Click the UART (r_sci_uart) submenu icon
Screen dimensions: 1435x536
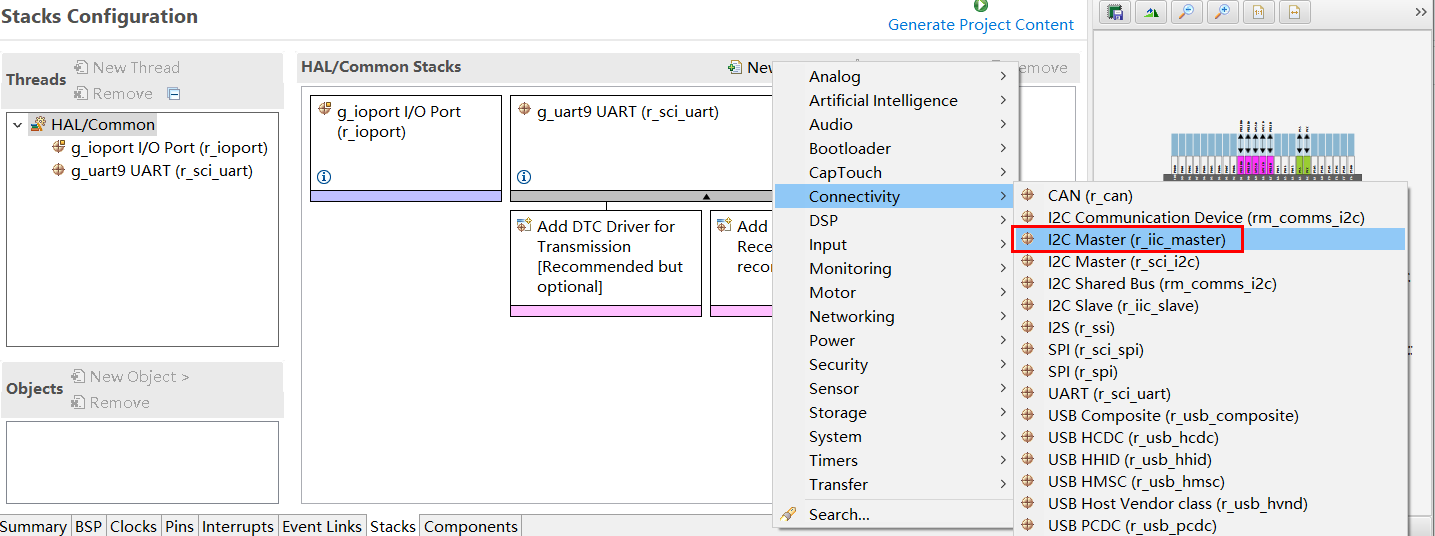(1028, 393)
